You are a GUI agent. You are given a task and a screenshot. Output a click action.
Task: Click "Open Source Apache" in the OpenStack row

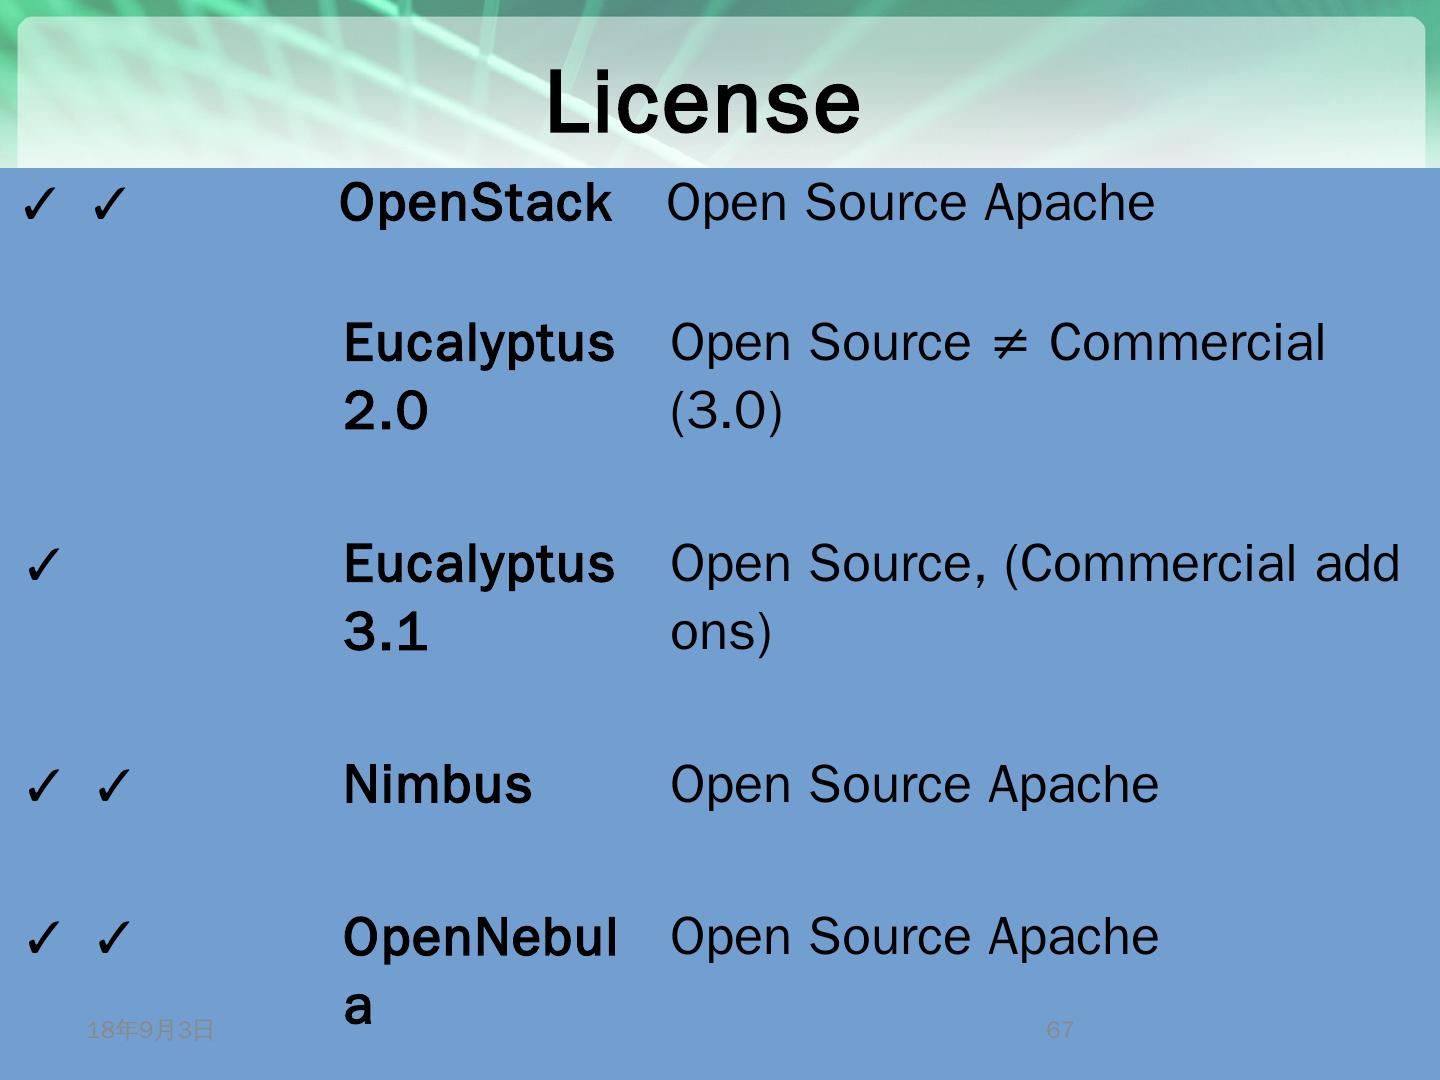[x=911, y=203]
